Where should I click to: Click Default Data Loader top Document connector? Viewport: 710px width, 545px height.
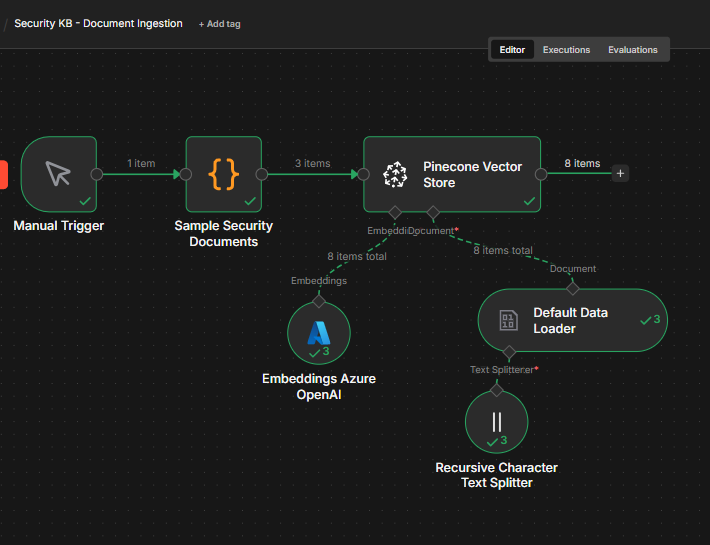click(x=573, y=288)
